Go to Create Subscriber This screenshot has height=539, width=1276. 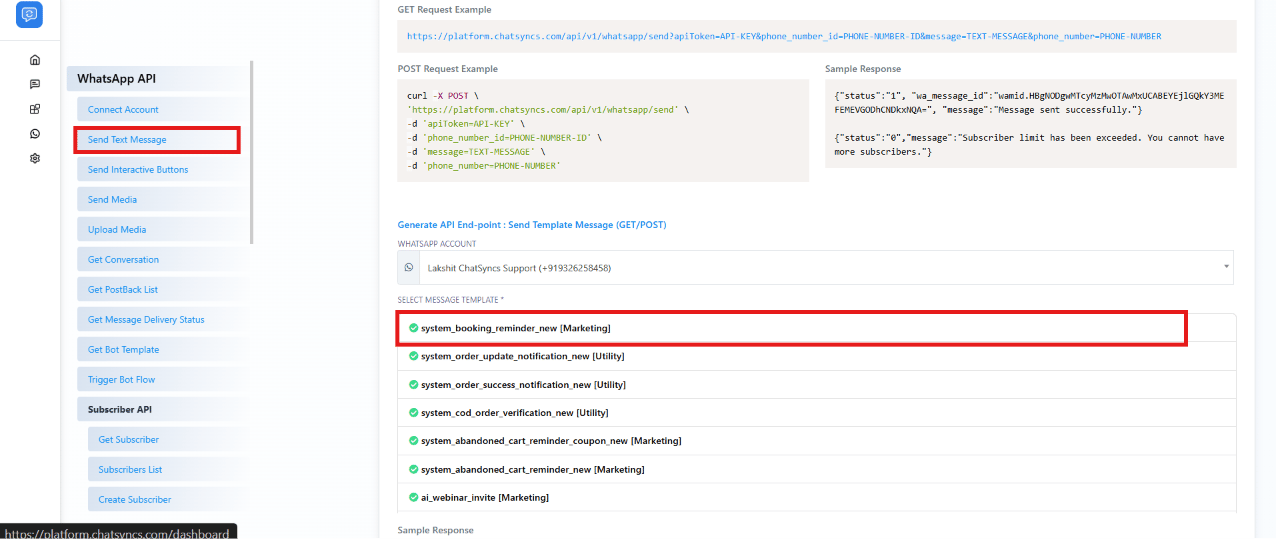(166, 500)
